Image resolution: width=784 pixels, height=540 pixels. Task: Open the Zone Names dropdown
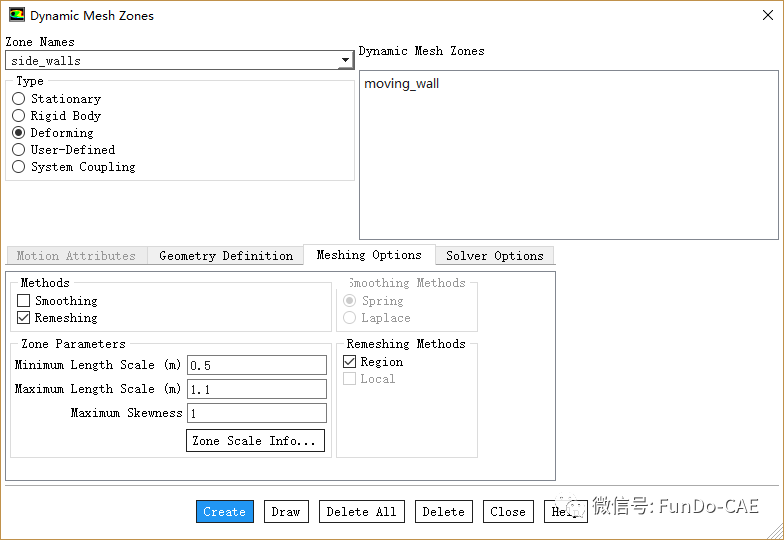[346, 61]
